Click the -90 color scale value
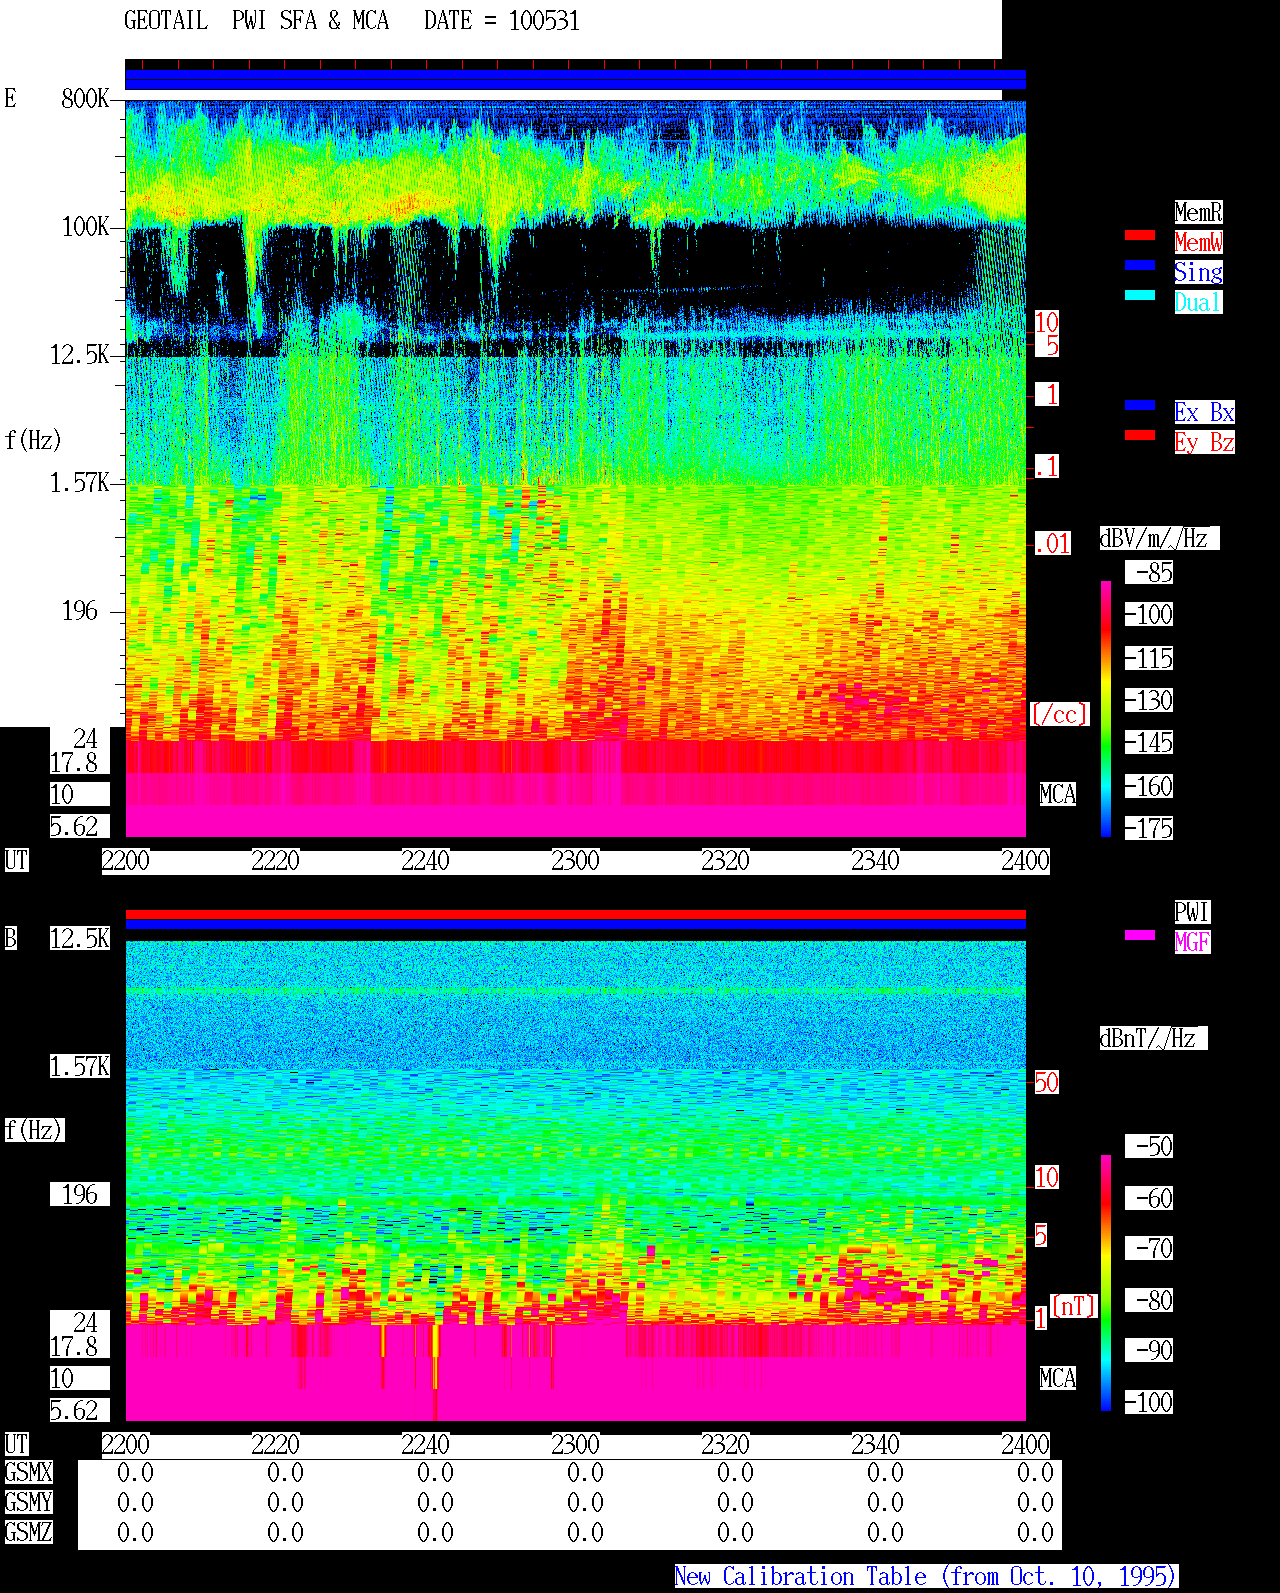Screen dimensions: 1280x1593 pyautogui.click(x=1149, y=1350)
